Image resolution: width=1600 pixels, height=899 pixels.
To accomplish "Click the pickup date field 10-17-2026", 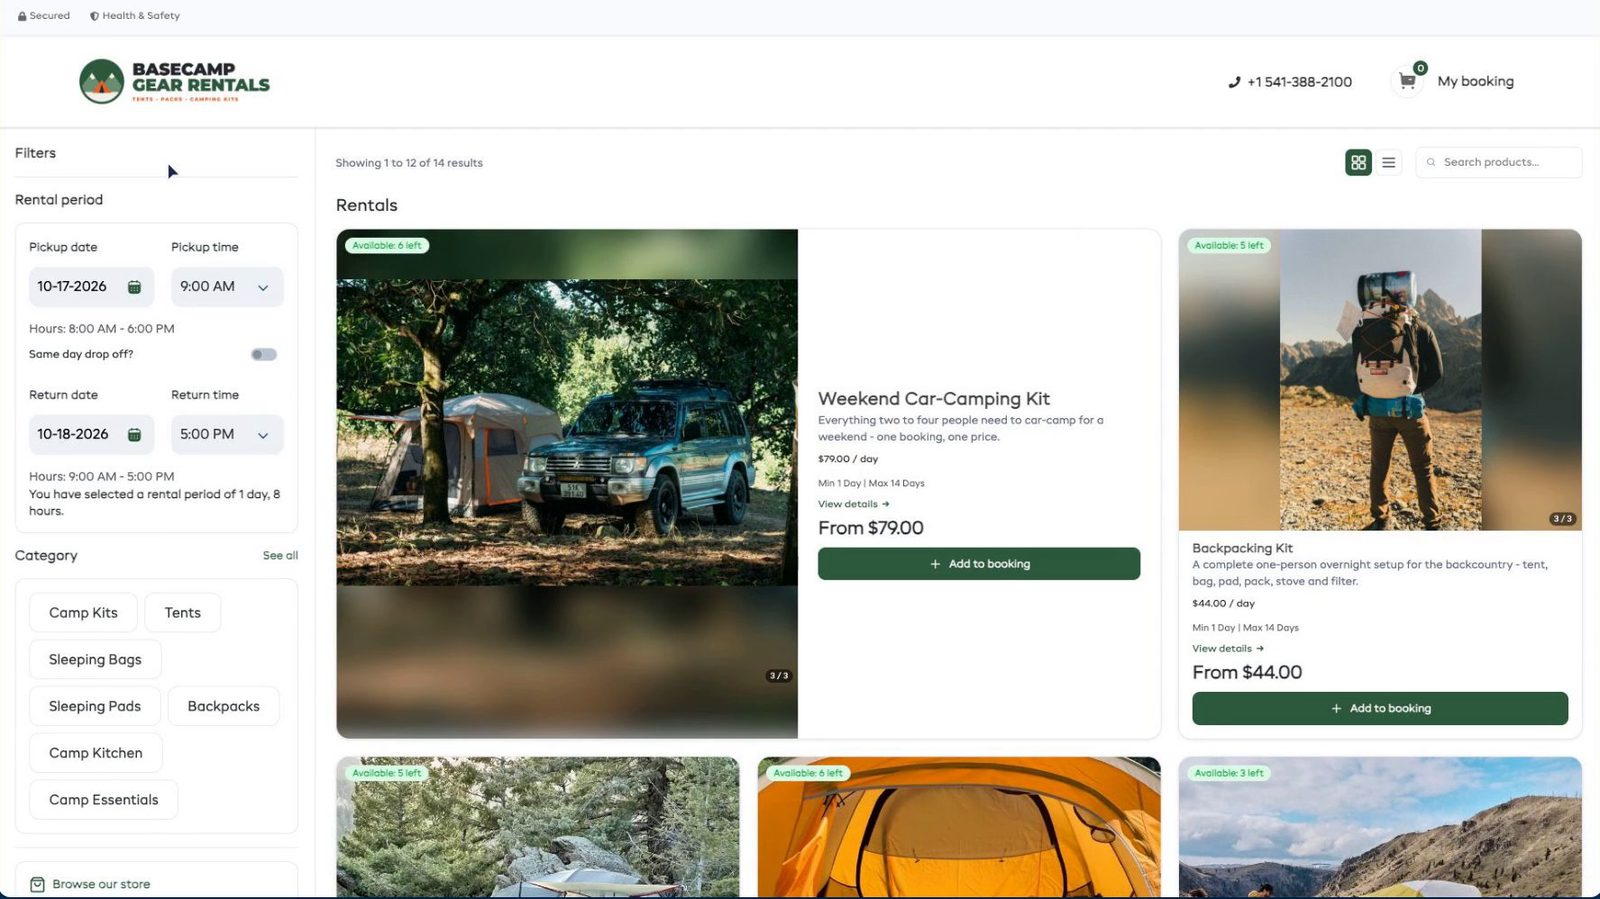I will (91, 287).
